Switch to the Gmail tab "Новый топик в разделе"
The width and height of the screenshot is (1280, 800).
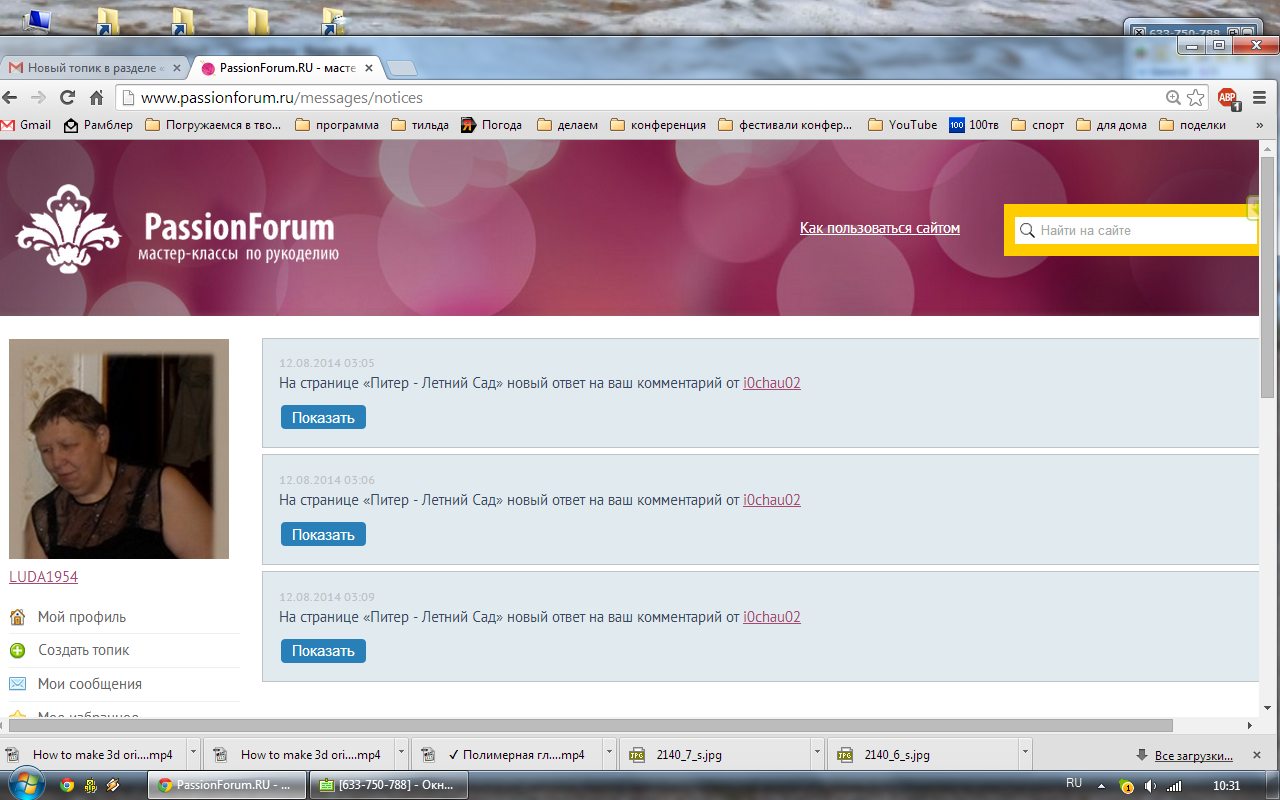pyautogui.click(x=94, y=68)
